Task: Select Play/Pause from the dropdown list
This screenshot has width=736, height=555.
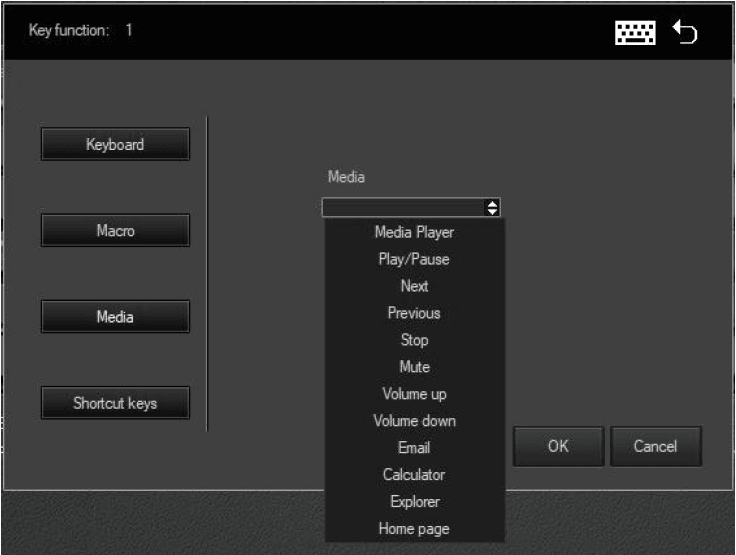Action: point(414,259)
